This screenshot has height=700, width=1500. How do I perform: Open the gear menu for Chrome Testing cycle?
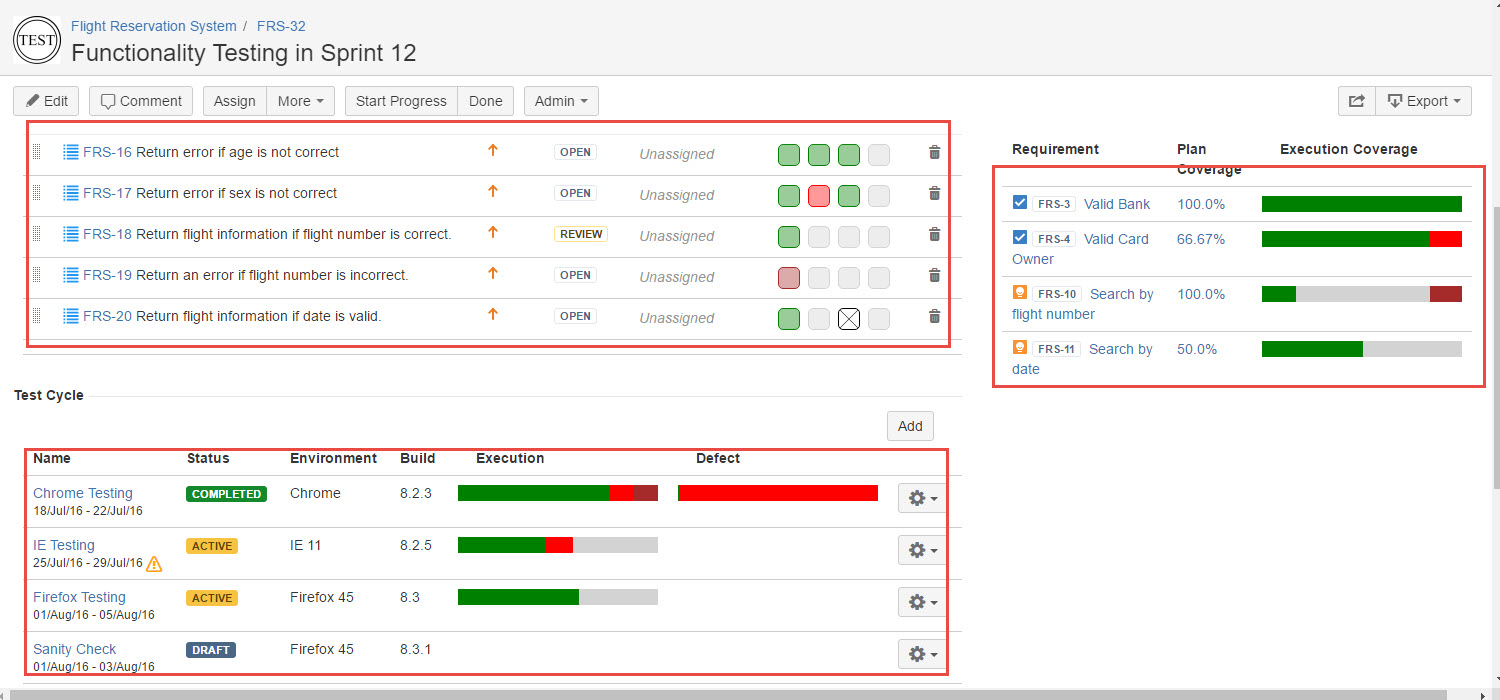pyautogui.click(x=921, y=498)
